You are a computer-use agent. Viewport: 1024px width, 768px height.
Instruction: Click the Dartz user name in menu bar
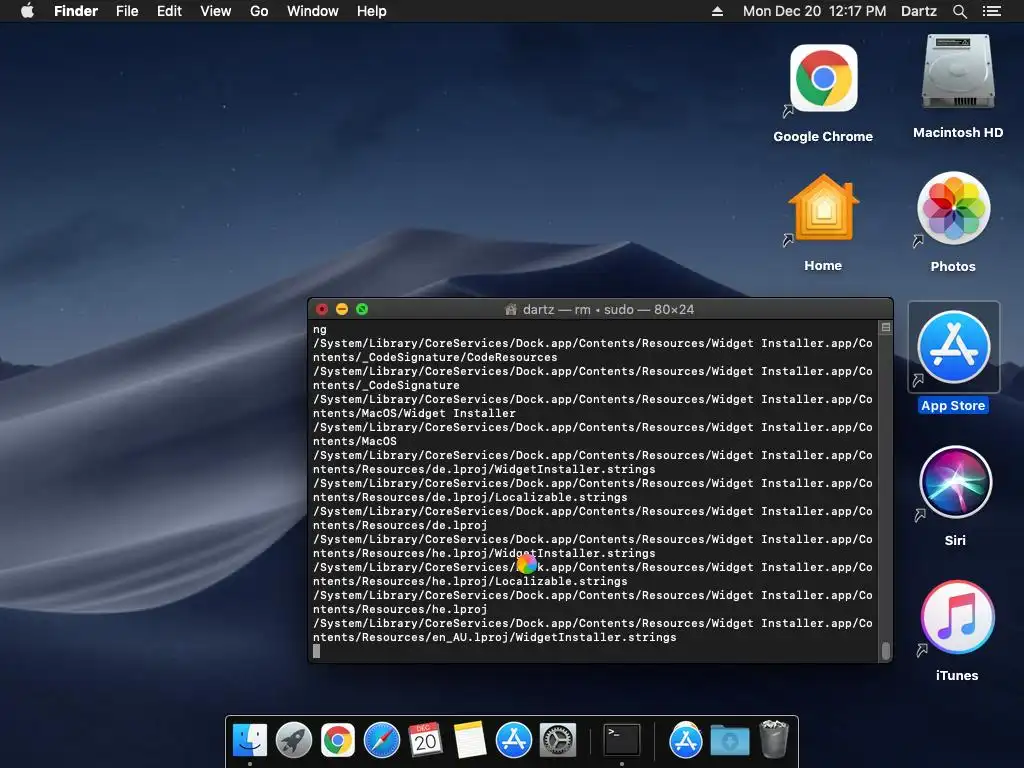click(x=918, y=11)
